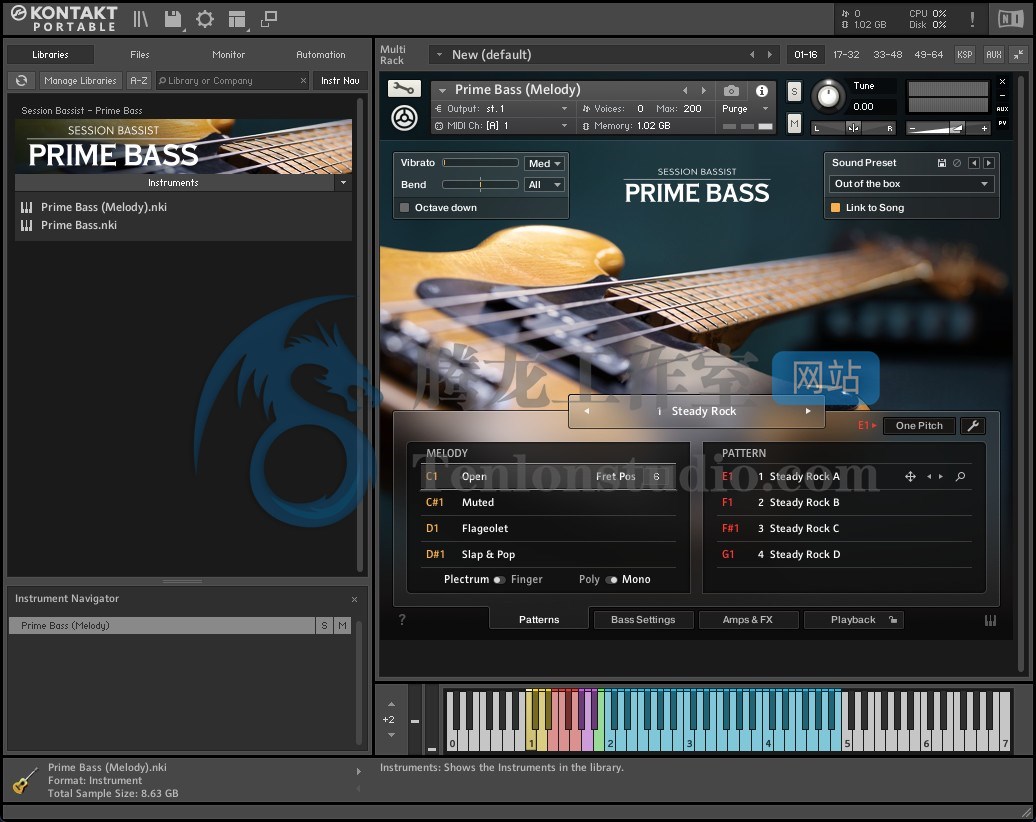Close the Instrument Navigator panel
Image resolution: width=1036 pixels, height=822 pixels.
coord(354,599)
